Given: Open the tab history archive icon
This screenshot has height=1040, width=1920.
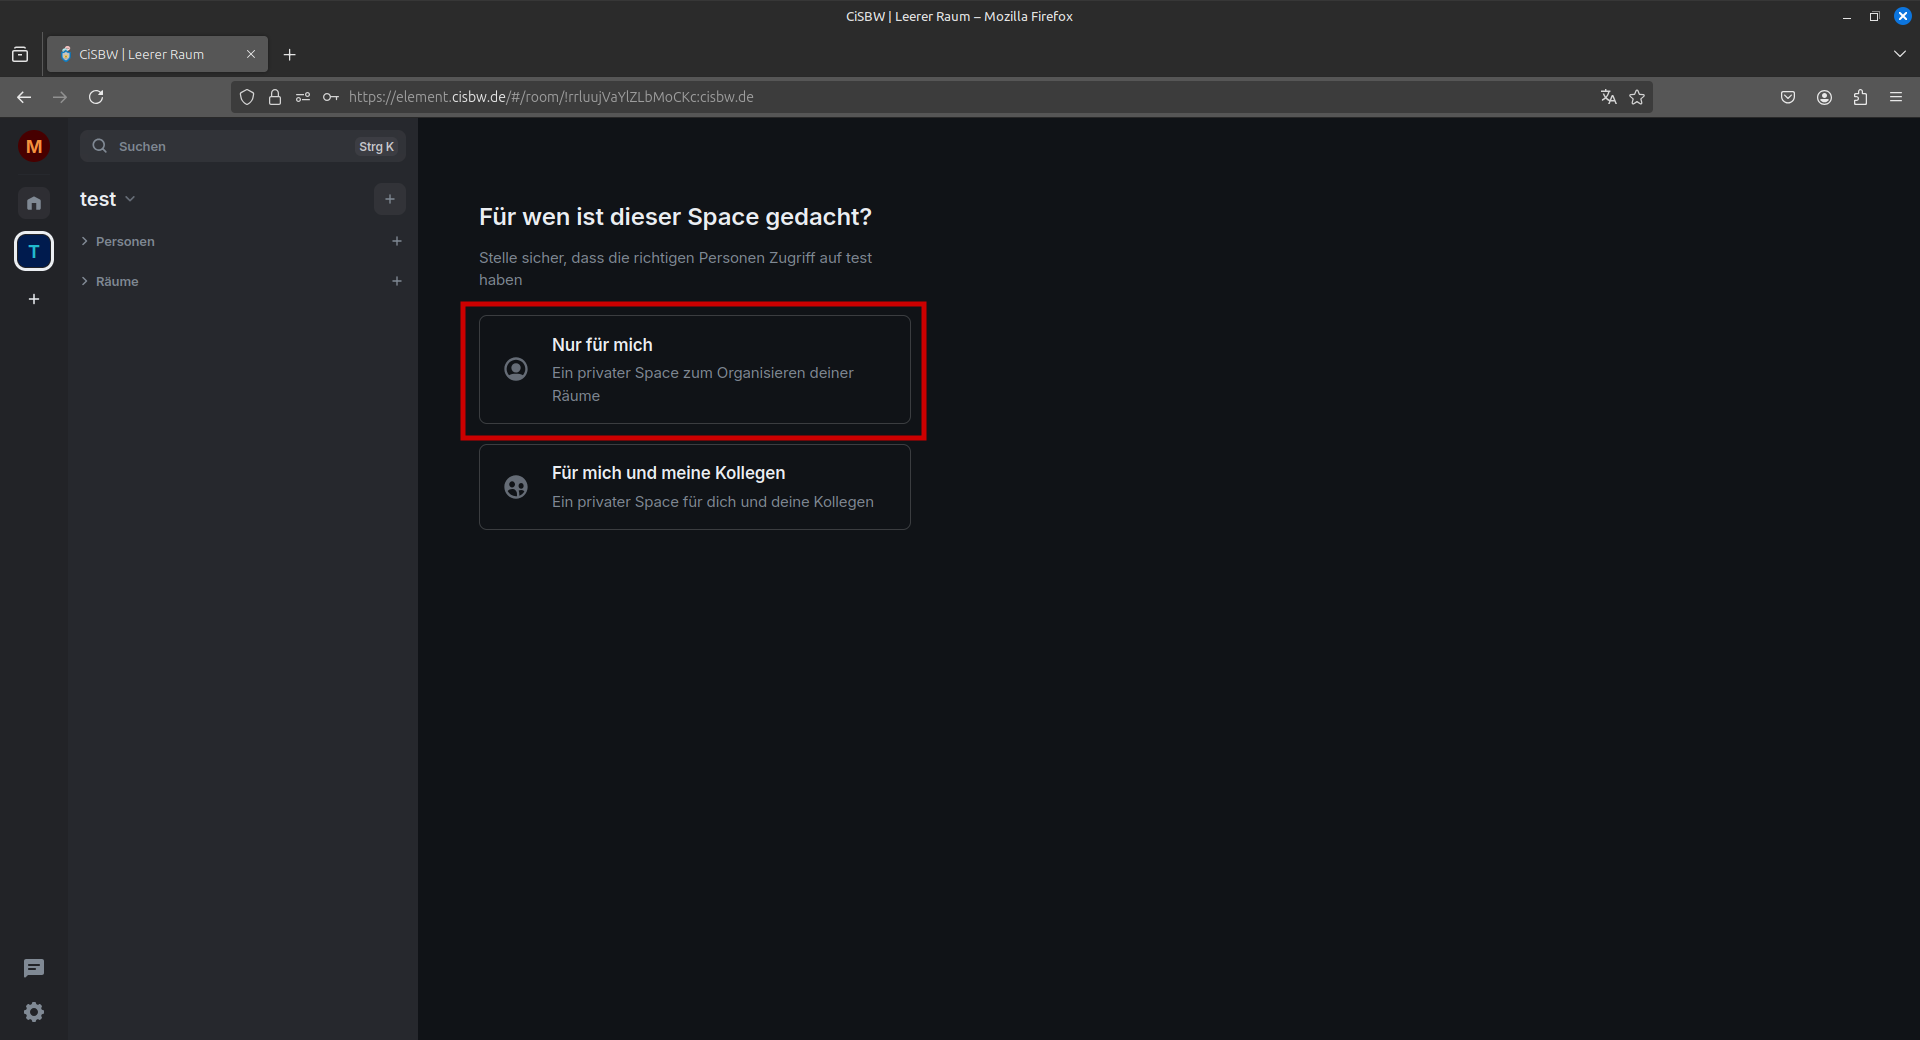Looking at the screenshot, I should 20,54.
